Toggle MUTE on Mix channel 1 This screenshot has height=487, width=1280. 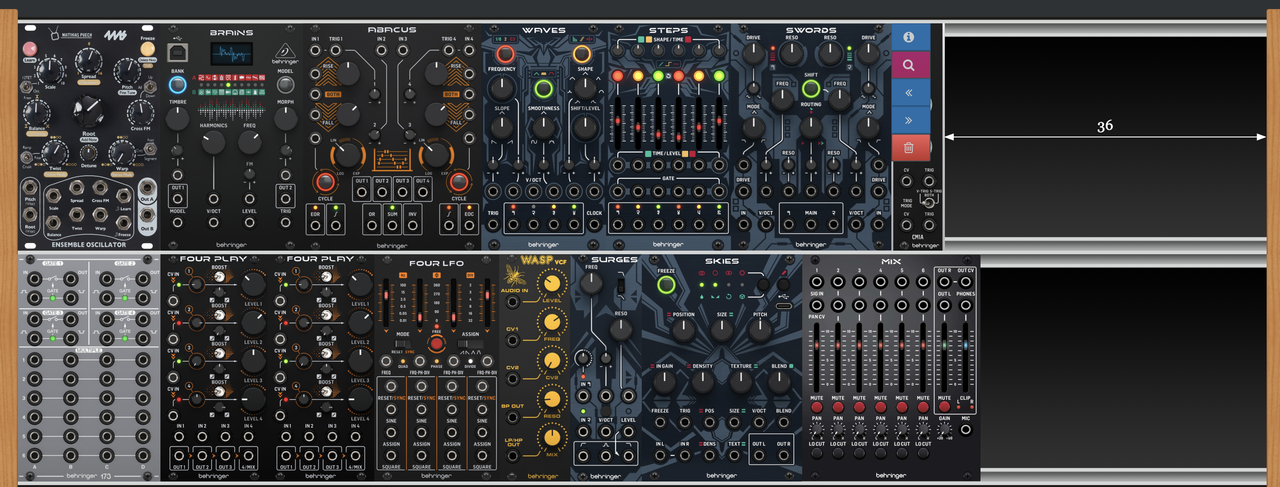coord(817,408)
